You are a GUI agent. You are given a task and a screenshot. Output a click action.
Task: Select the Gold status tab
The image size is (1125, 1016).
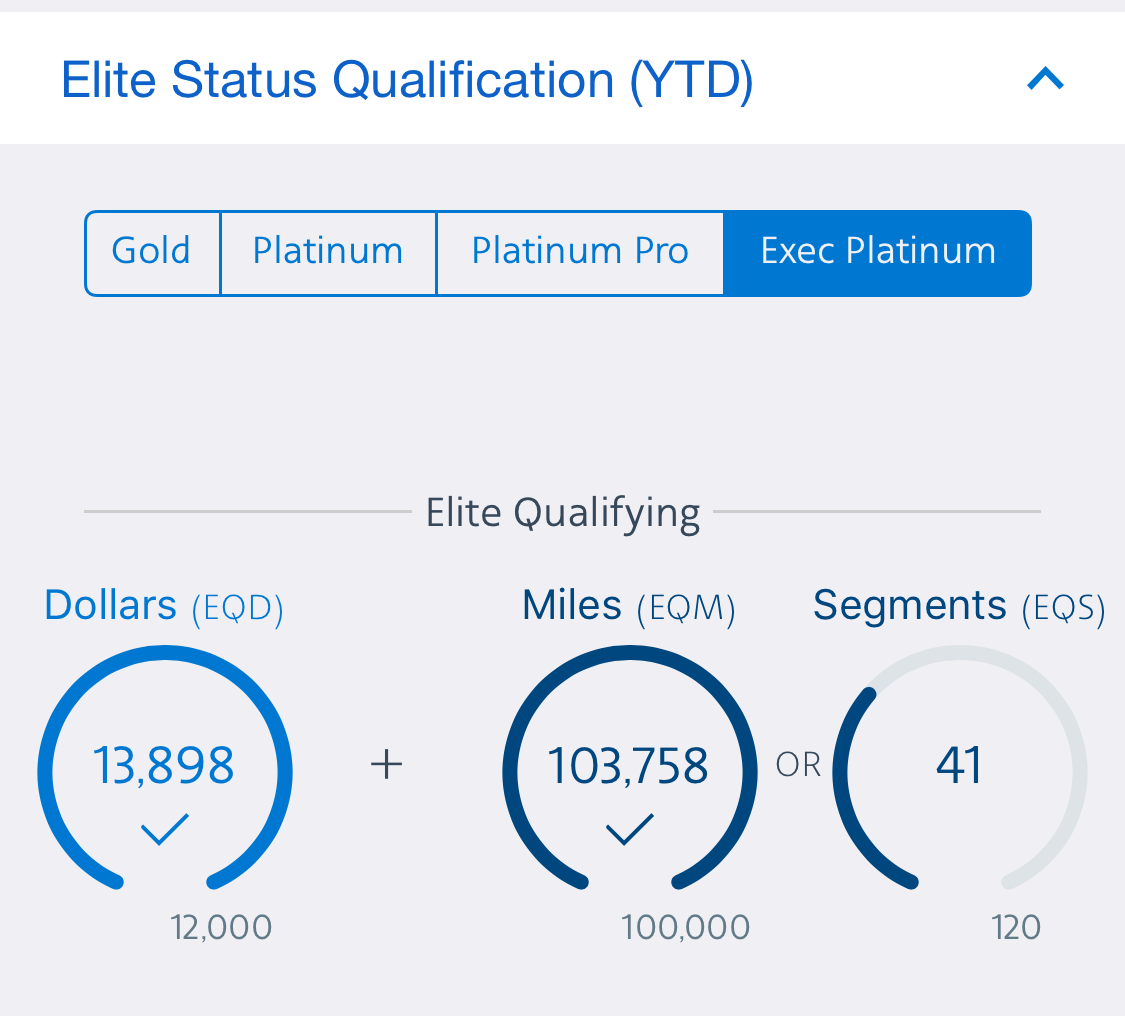152,251
